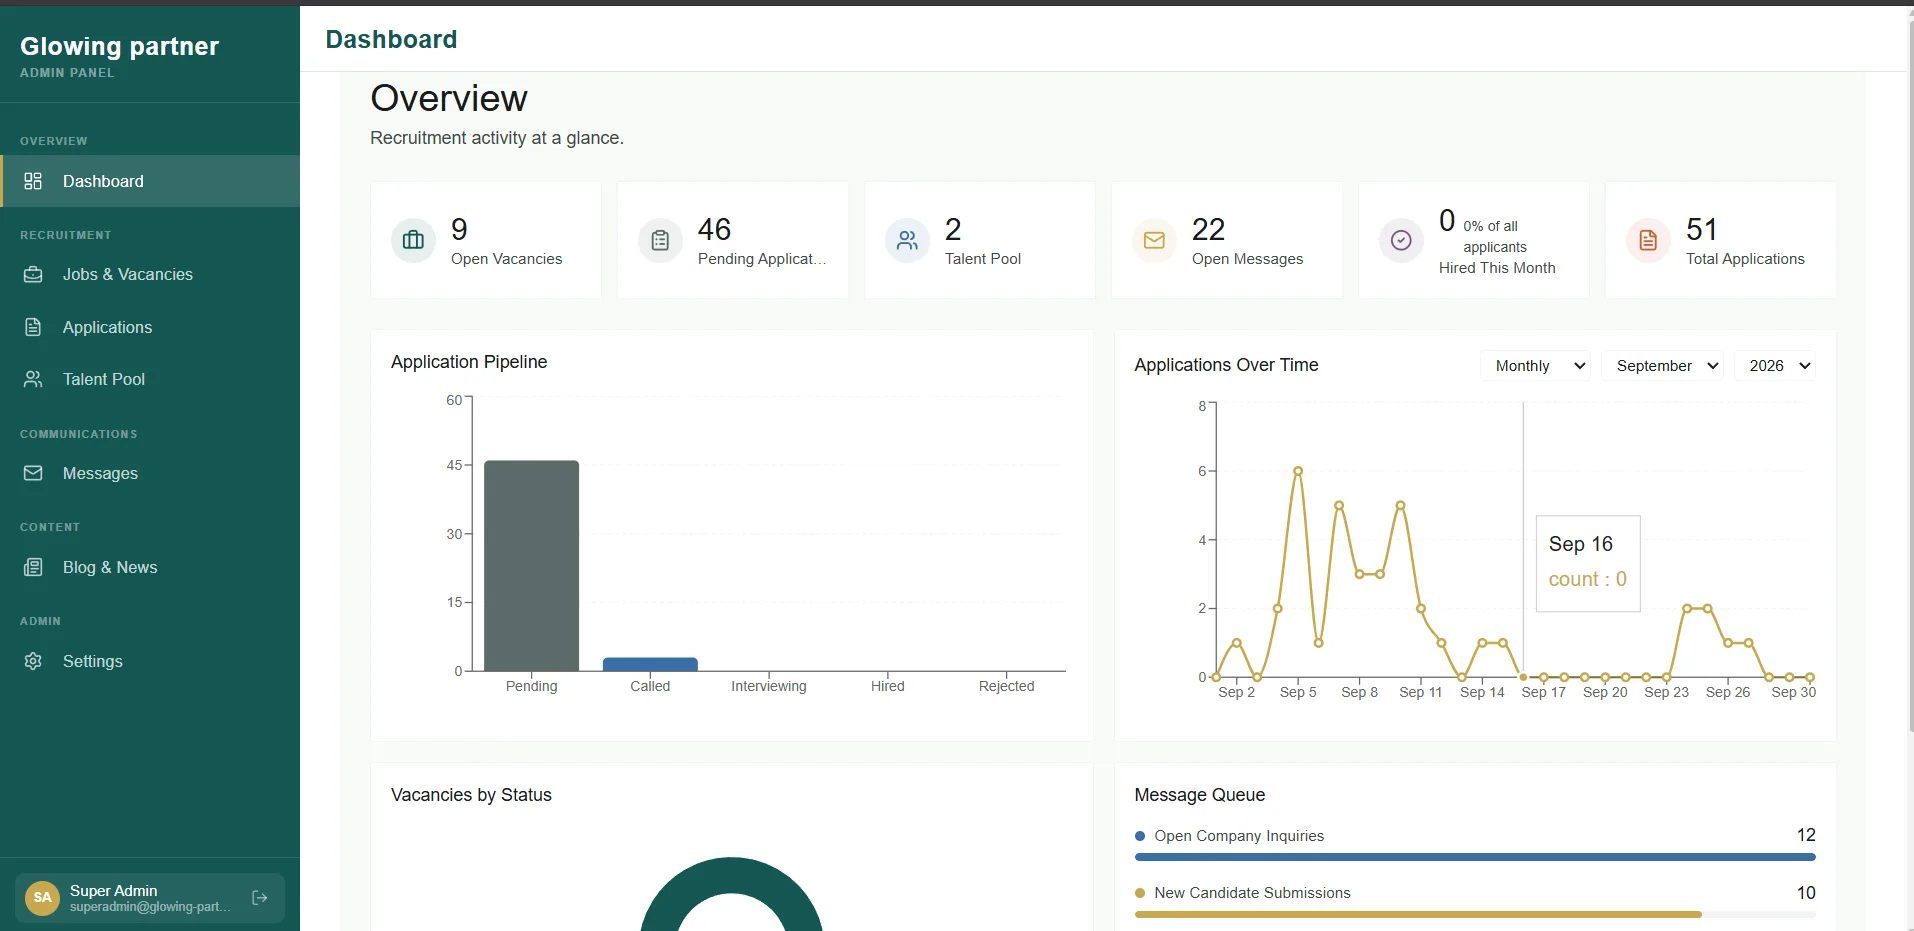The image size is (1914, 931).
Task: Click the 51 Total Applications stat value
Action: coord(1701,229)
